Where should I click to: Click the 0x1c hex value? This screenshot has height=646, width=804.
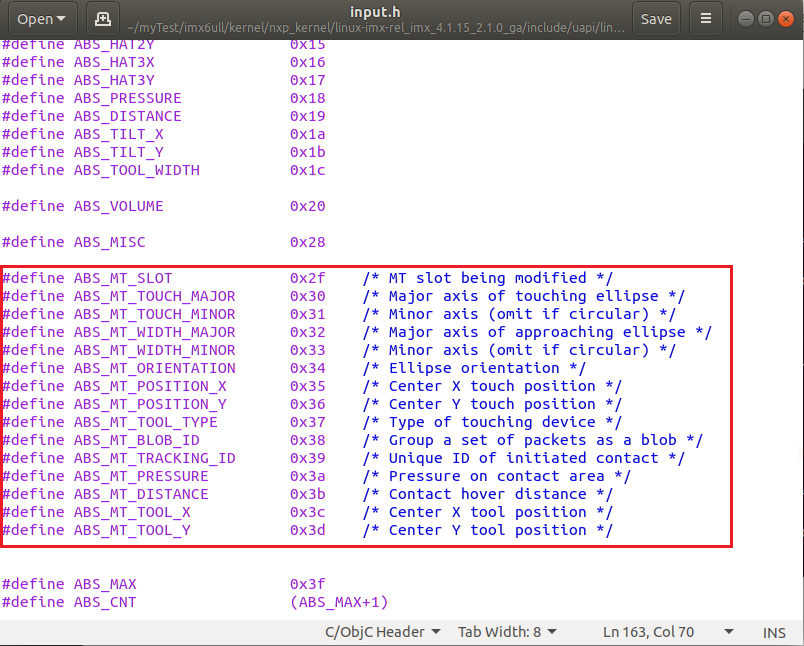point(307,170)
